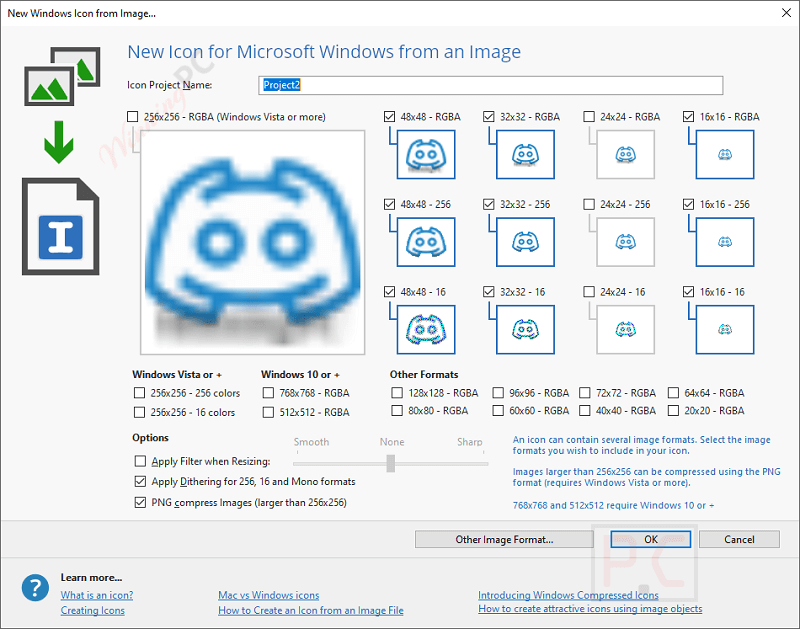
Task: Click the Icon Project Name text field
Action: [x=490, y=85]
